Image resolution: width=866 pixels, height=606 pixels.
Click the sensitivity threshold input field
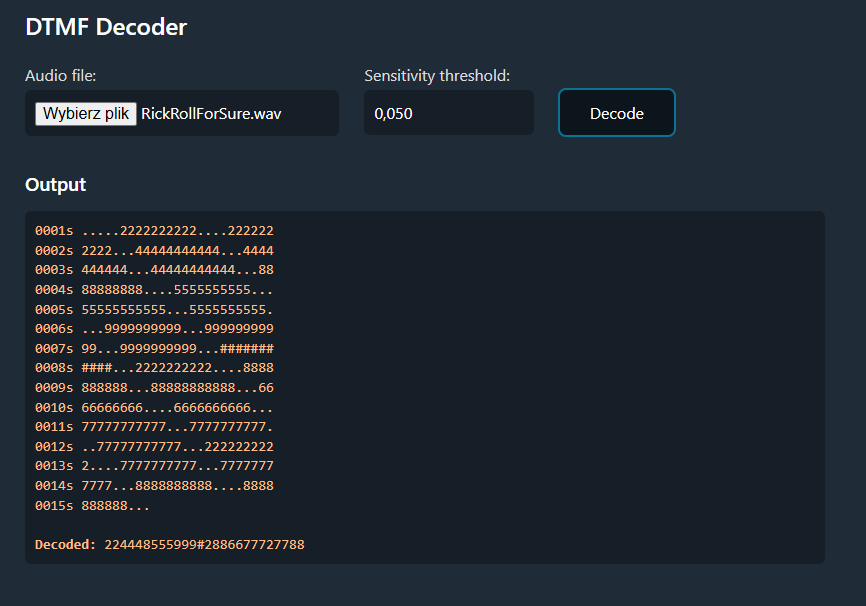pos(448,112)
